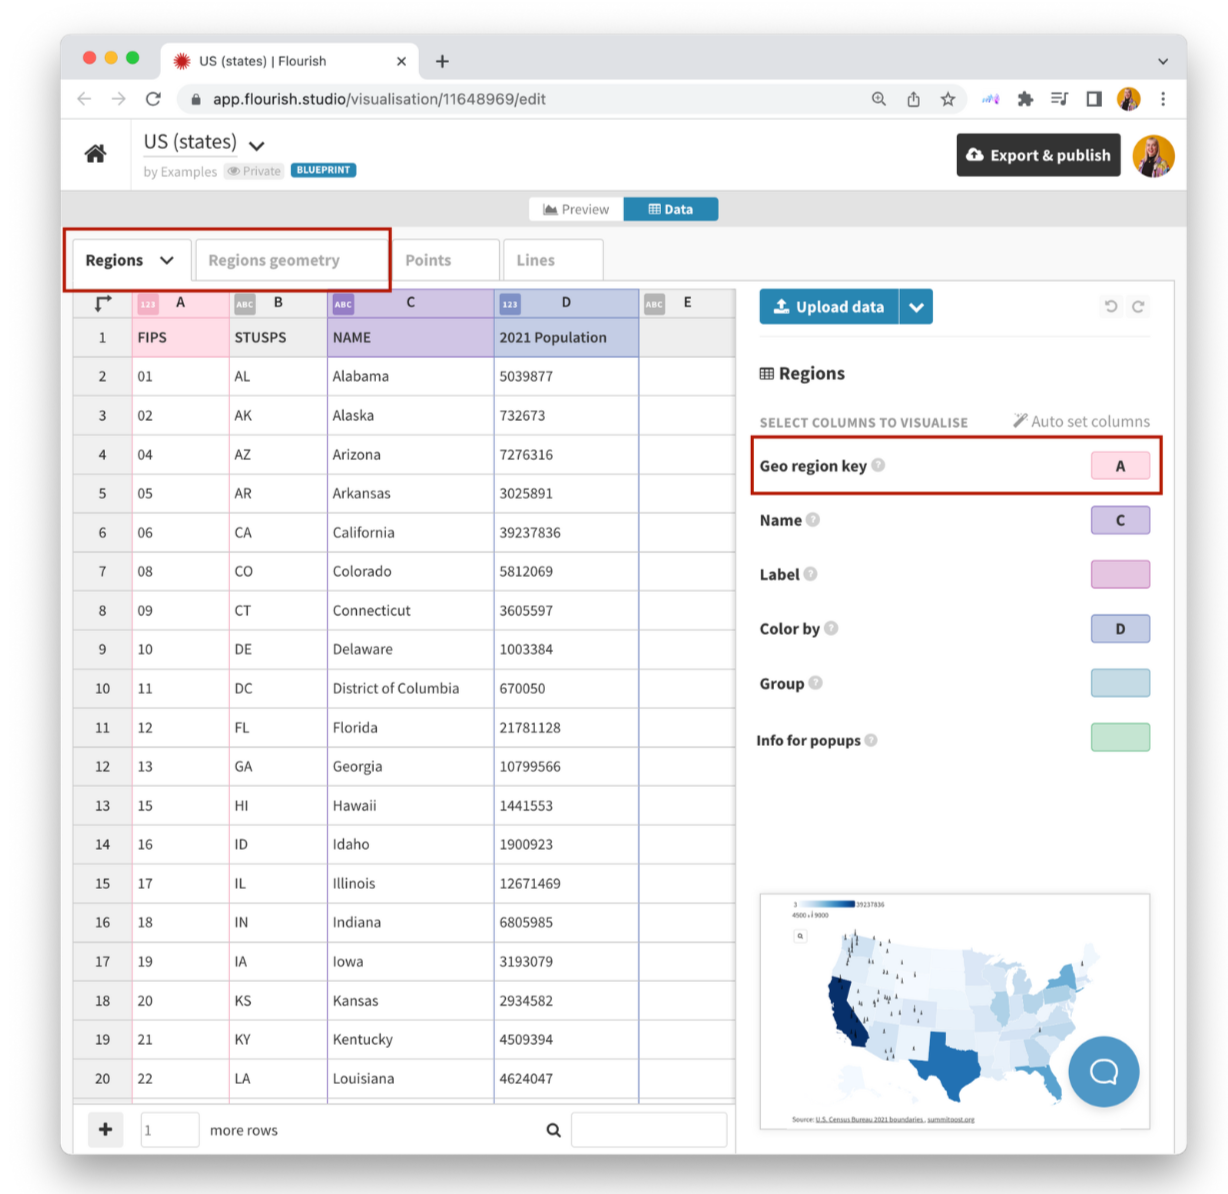Open the Chrome profile avatar
The width and height of the screenshot is (1228, 1194).
(1128, 99)
